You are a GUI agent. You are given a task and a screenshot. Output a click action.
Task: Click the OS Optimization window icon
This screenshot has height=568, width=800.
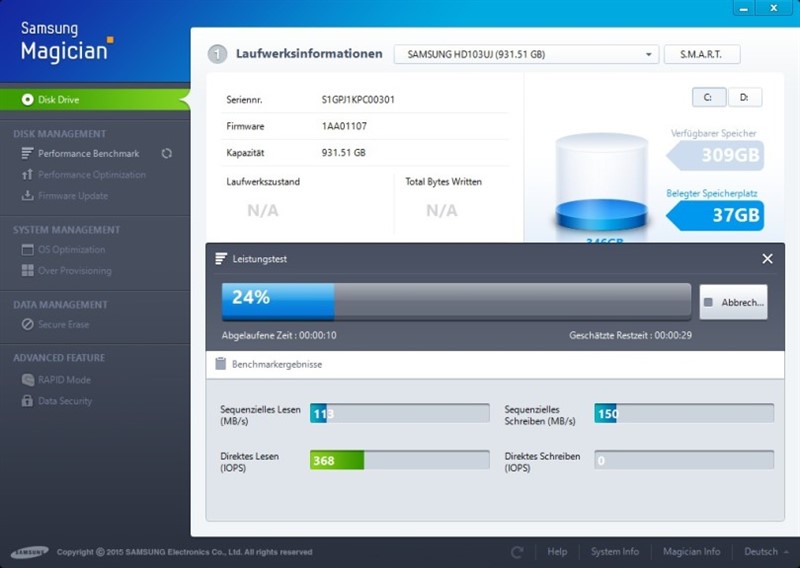pyautogui.click(x=28, y=250)
